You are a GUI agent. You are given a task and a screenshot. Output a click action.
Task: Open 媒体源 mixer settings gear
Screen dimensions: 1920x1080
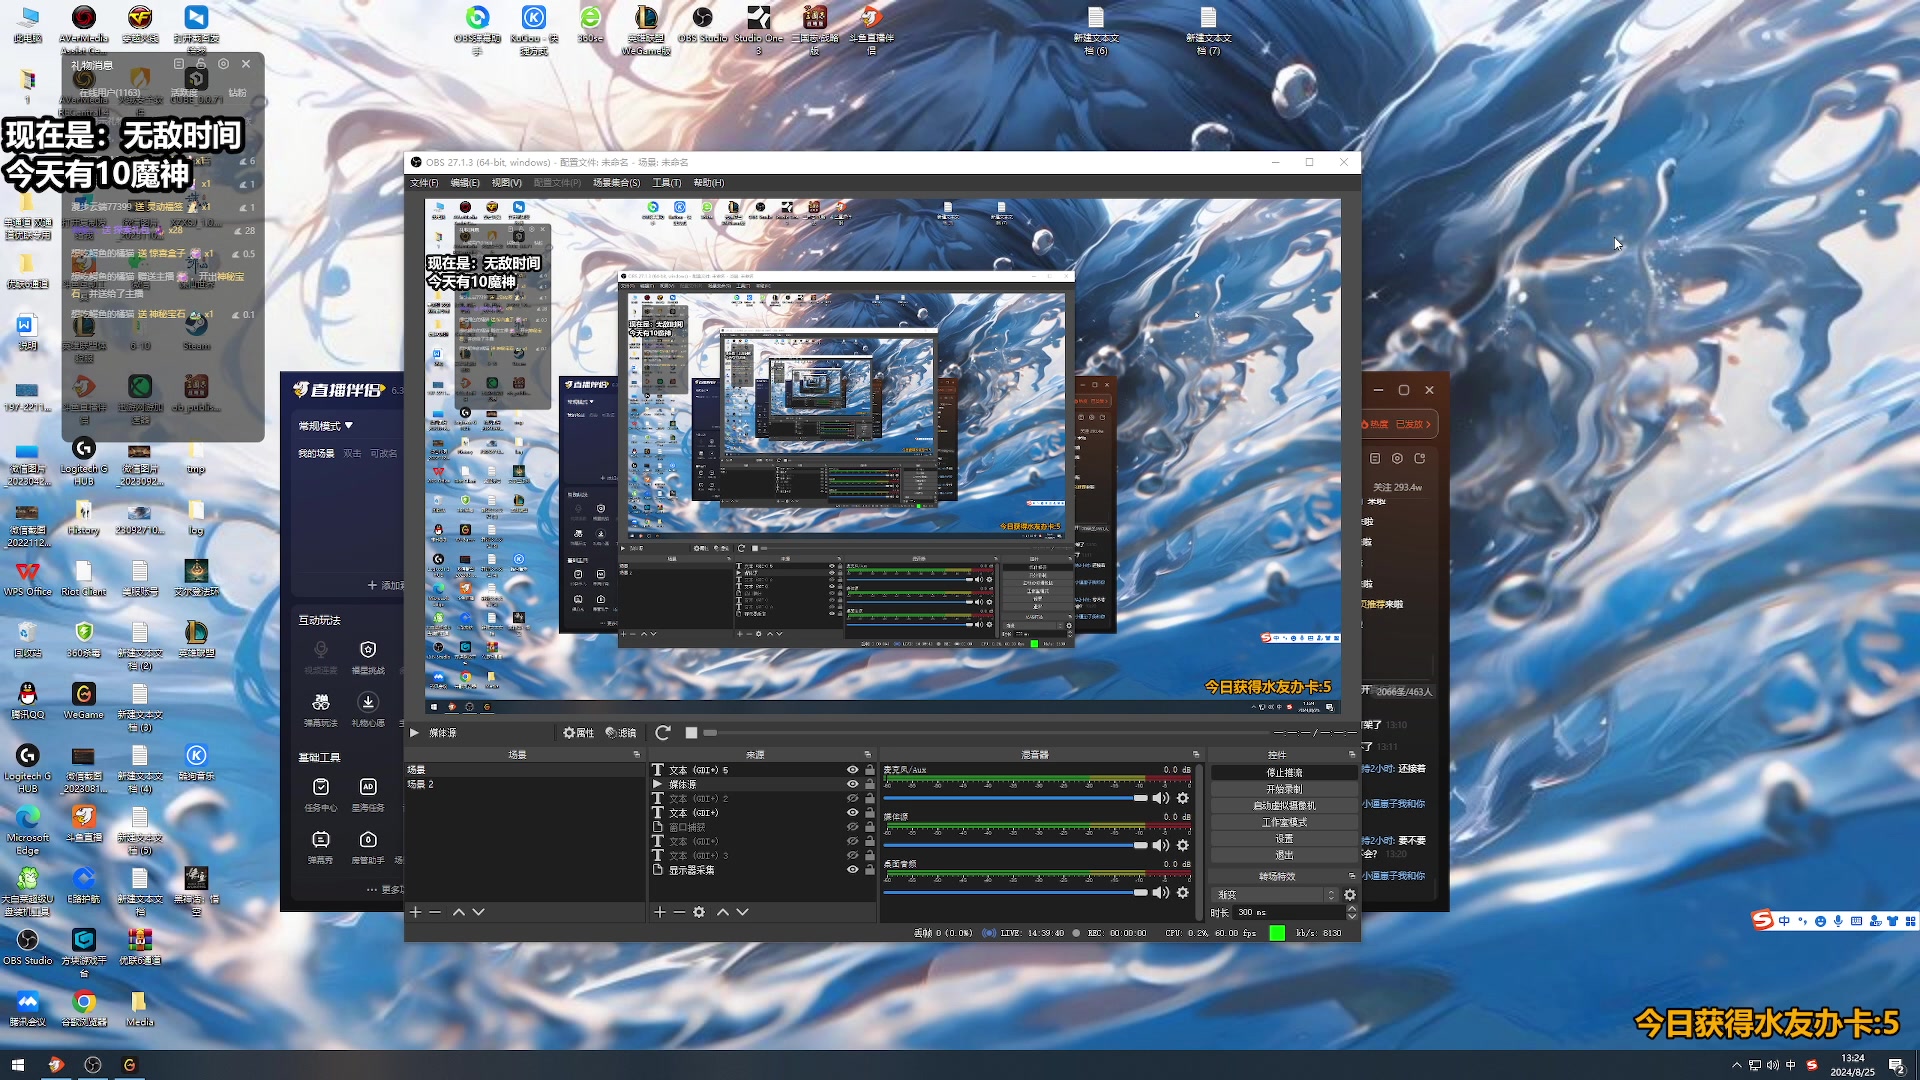point(1183,845)
